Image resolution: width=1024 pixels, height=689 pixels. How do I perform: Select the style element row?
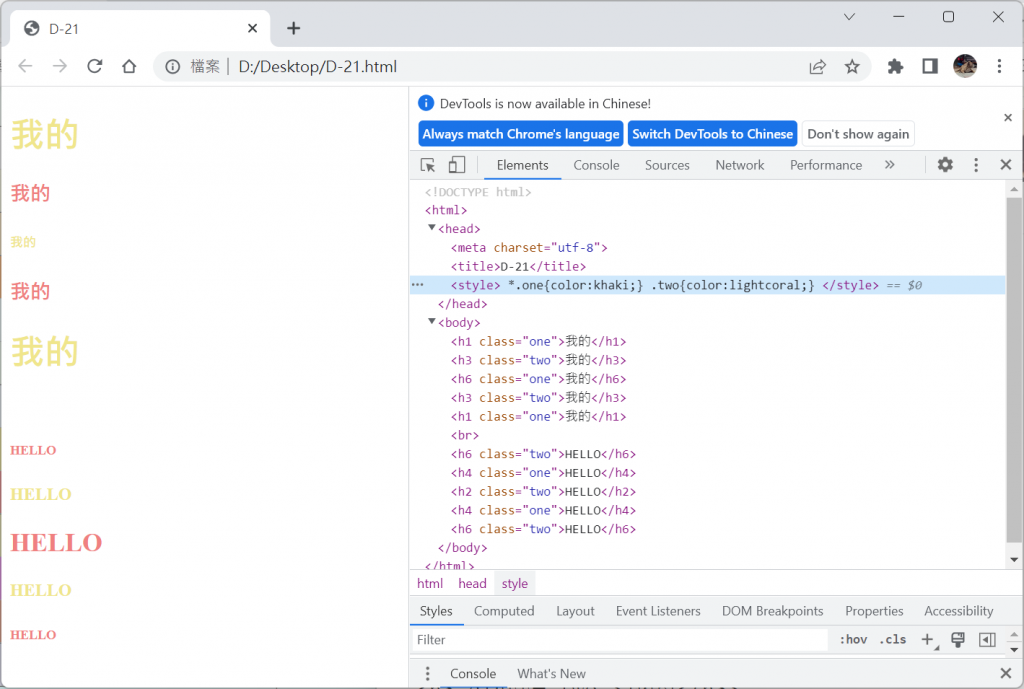pos(707,285)
